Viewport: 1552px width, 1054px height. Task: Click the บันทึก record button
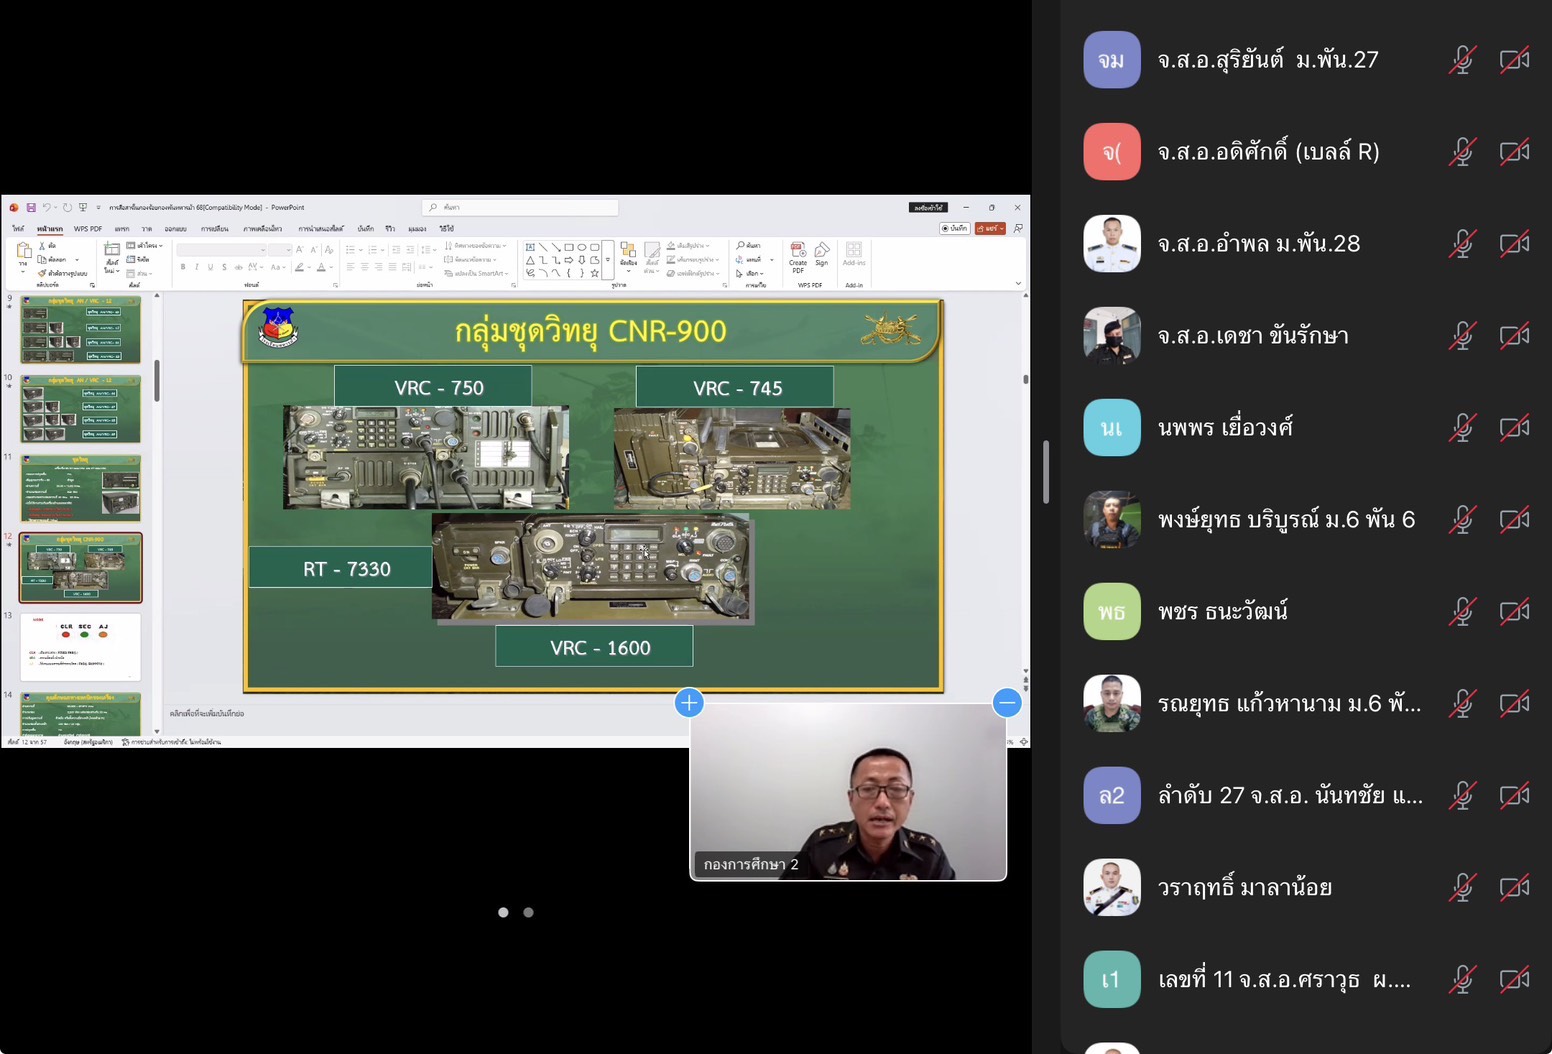click(955, 229)
